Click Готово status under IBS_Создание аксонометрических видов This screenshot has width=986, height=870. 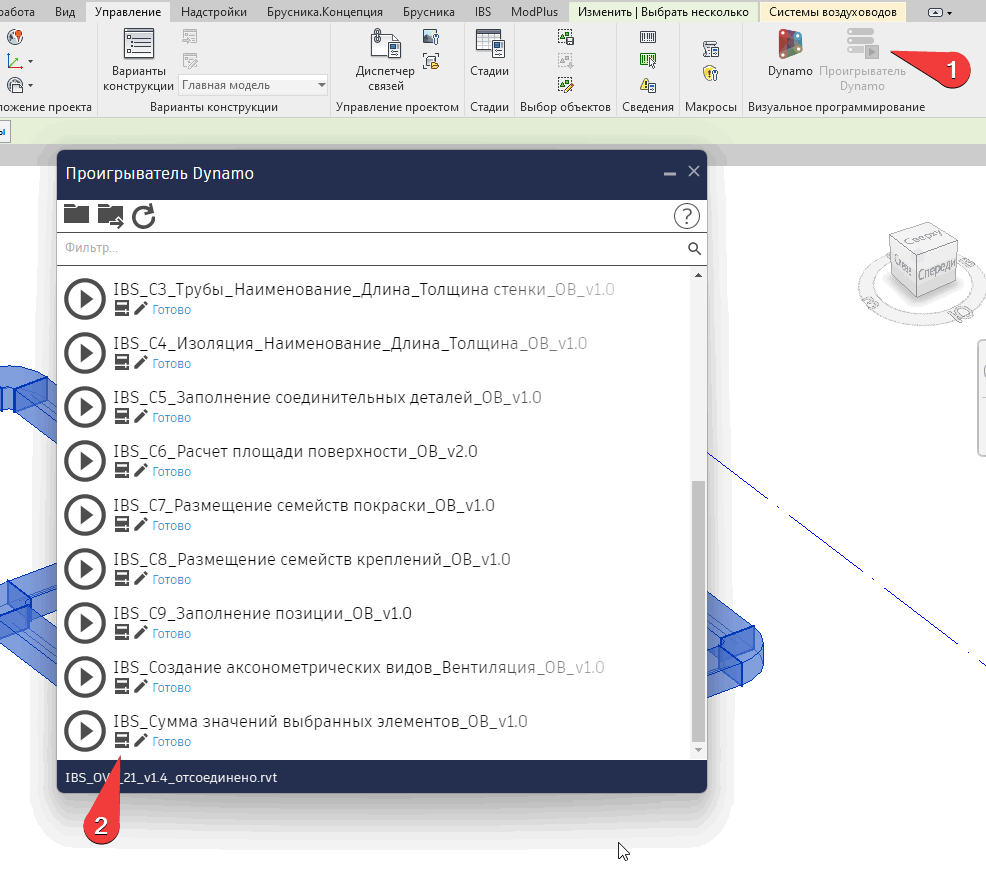(172, 688)
